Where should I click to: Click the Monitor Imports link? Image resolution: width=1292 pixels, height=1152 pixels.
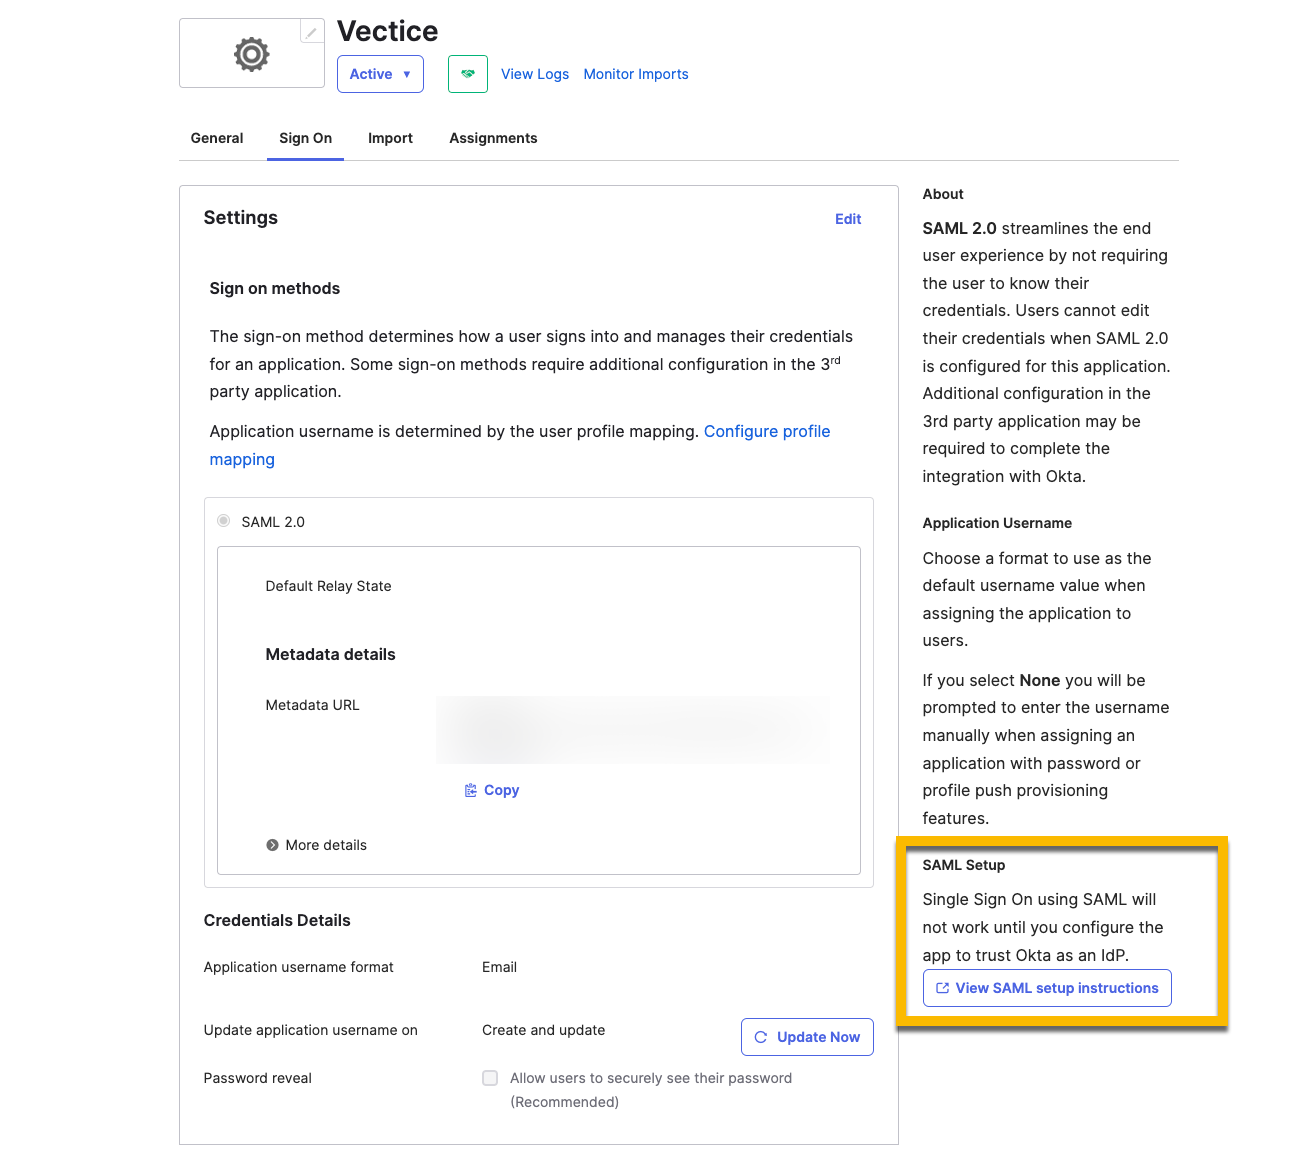[636, 74]
